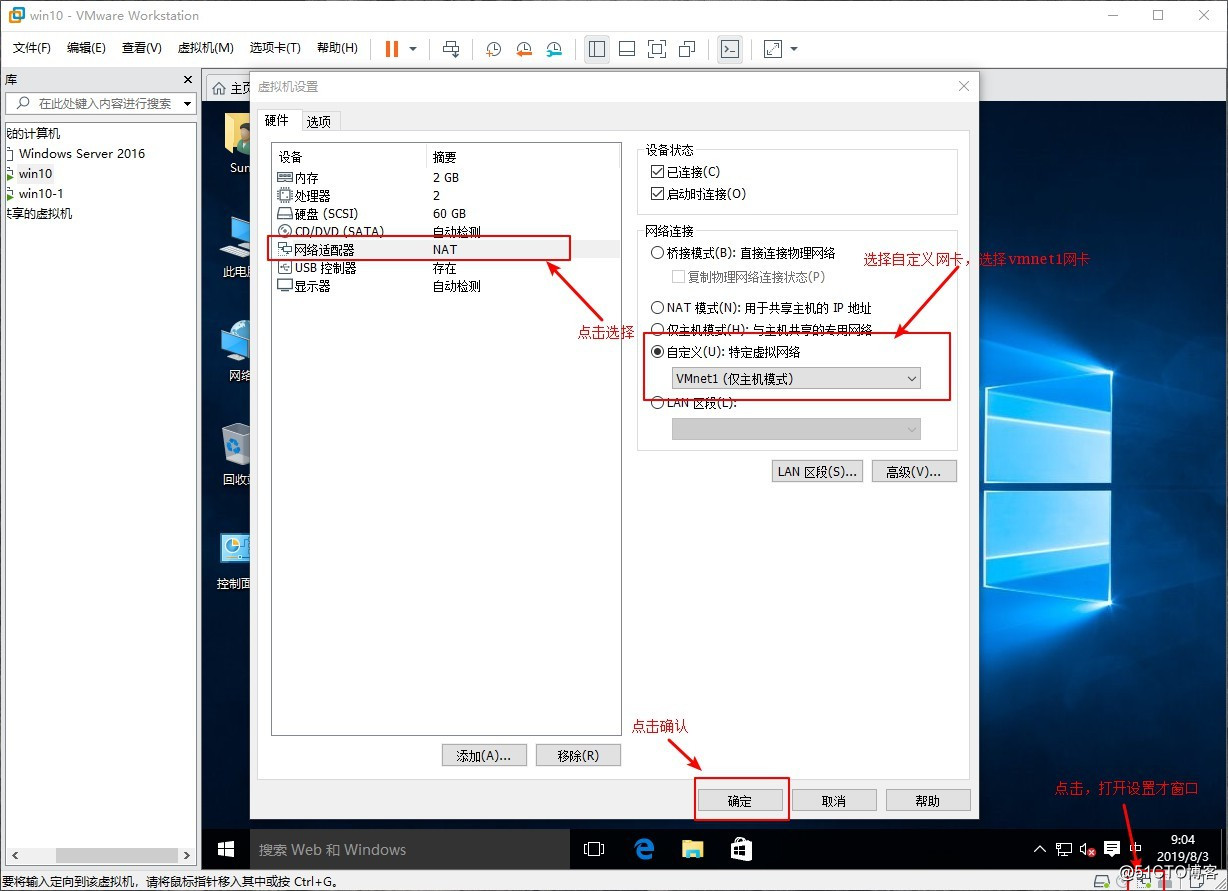
Task: Select 仅主机模式(H) radio button
Action: (x=657, y=329)
